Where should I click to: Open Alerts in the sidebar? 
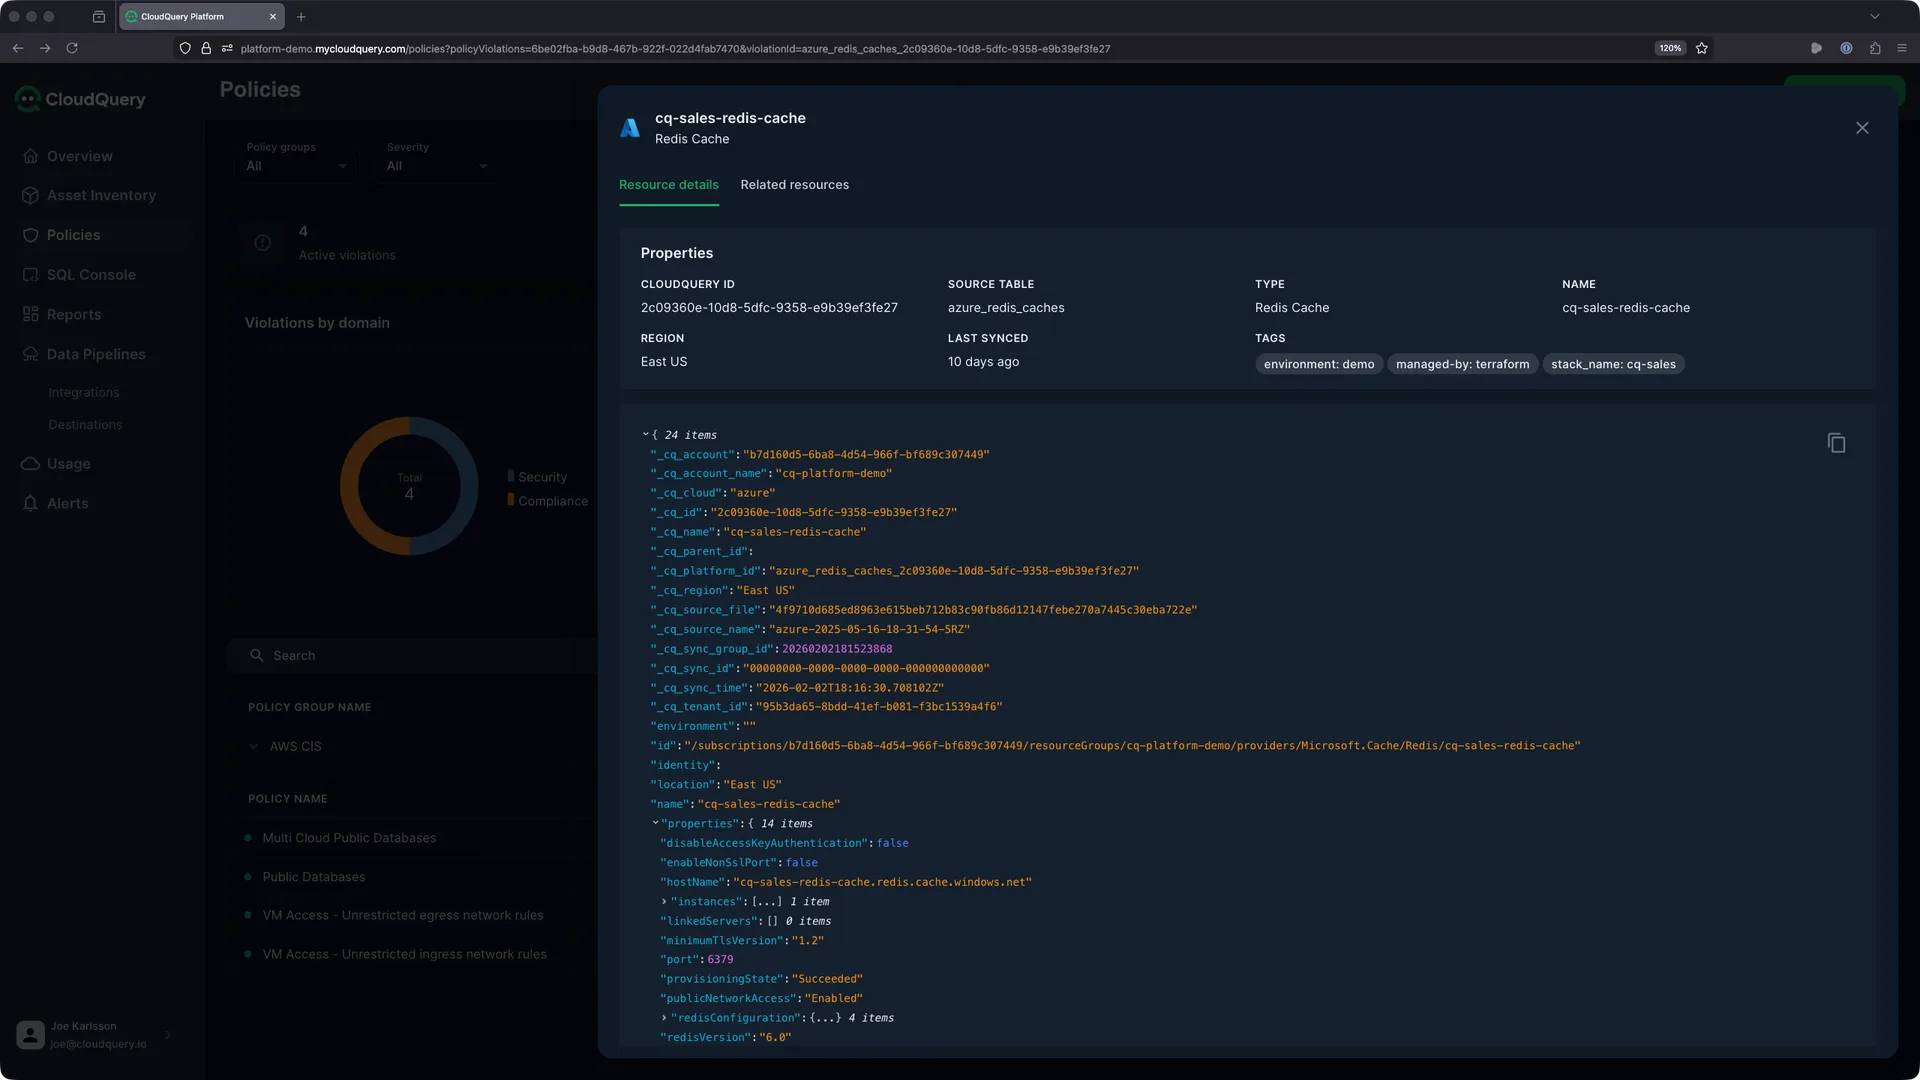click(67, 503)
